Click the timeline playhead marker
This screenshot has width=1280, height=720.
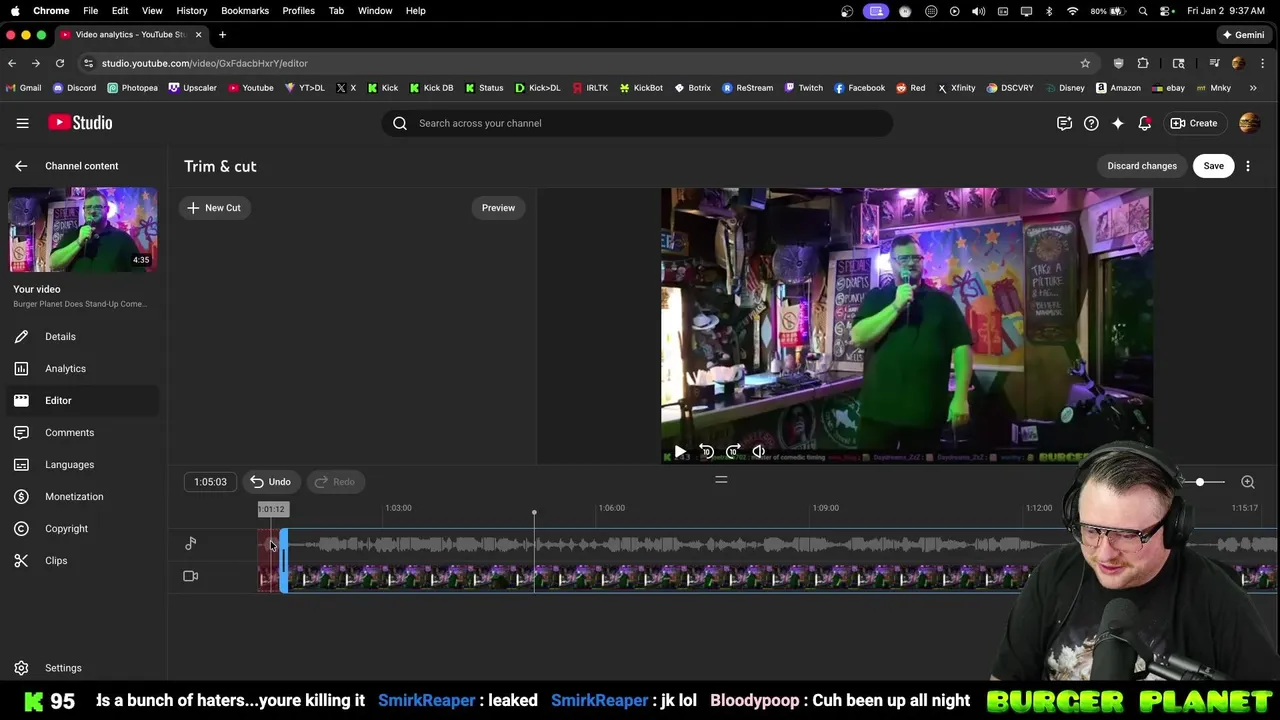tap(534, 513)
